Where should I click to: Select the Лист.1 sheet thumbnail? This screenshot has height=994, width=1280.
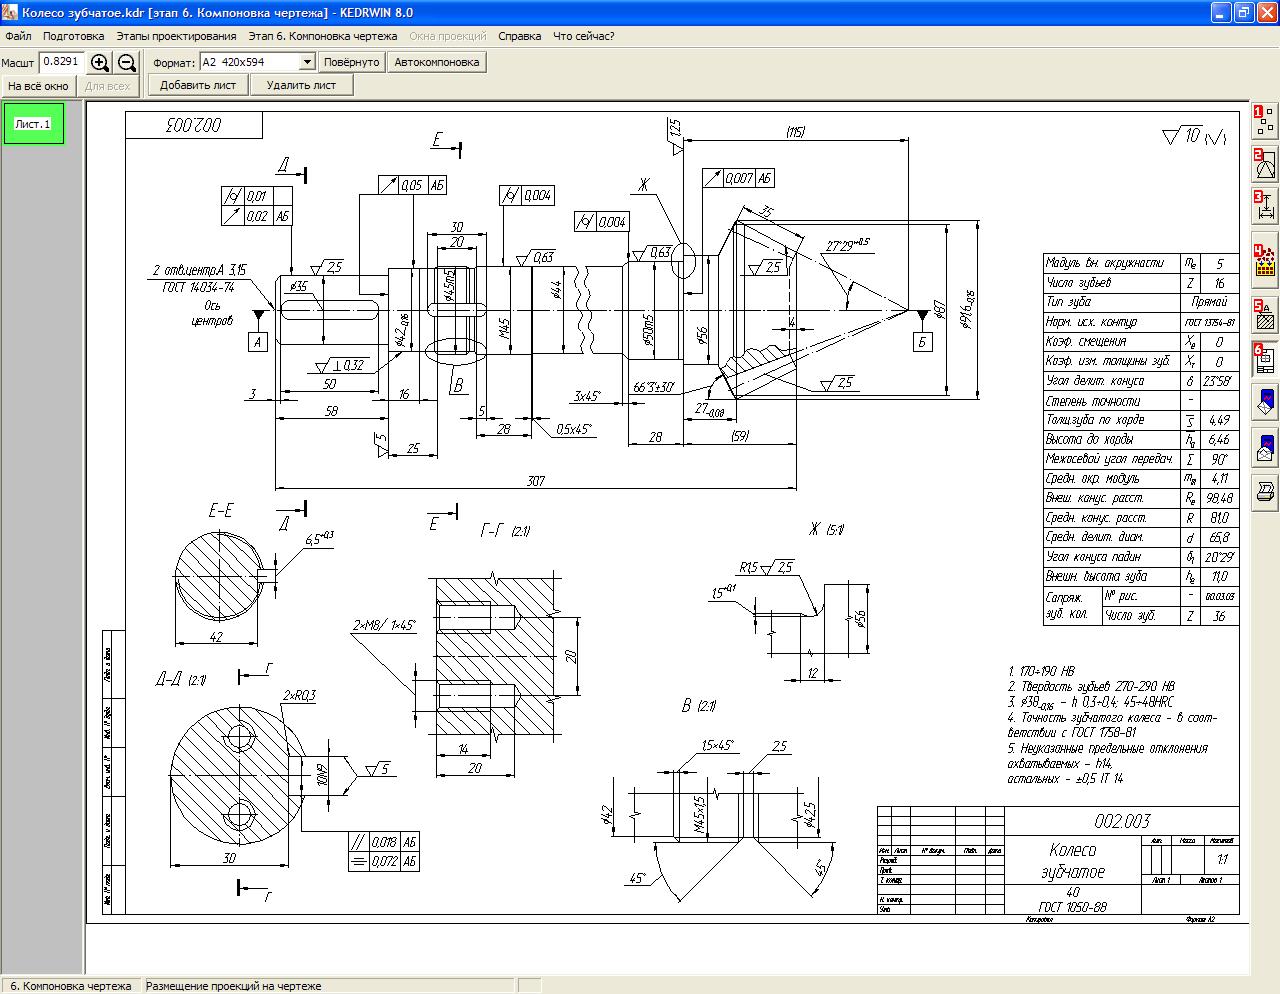[x=33, y=124]
